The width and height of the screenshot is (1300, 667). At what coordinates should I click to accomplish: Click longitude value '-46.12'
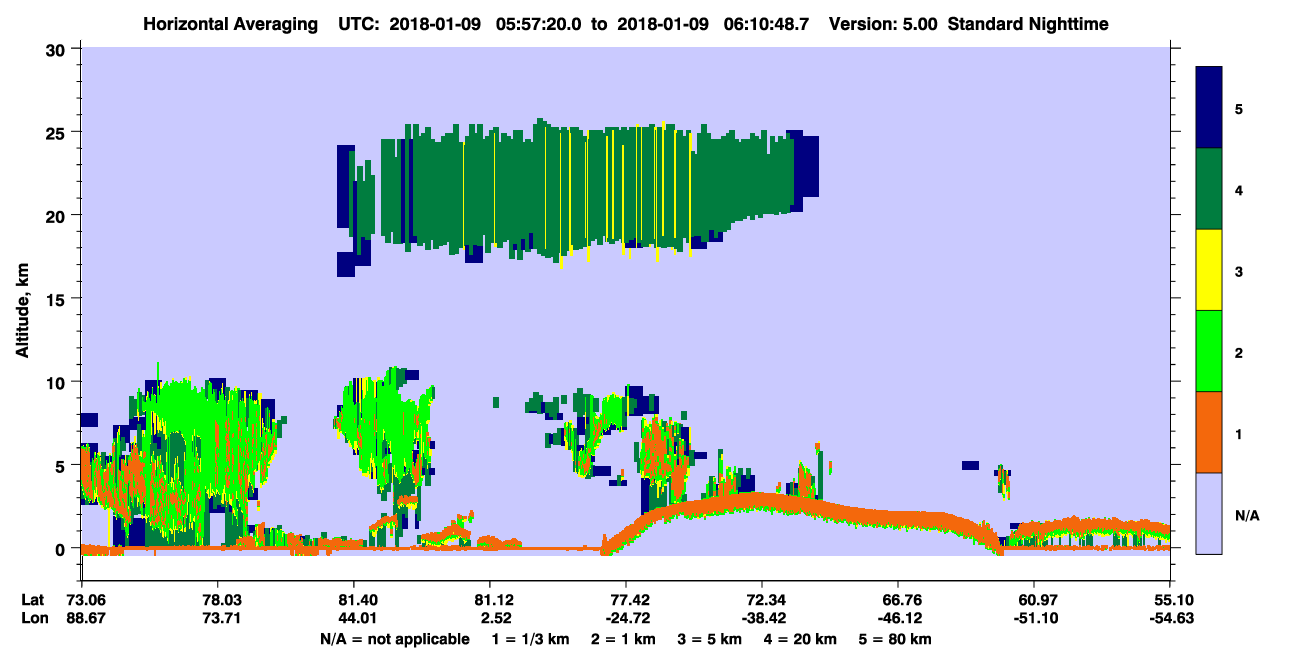898,617
